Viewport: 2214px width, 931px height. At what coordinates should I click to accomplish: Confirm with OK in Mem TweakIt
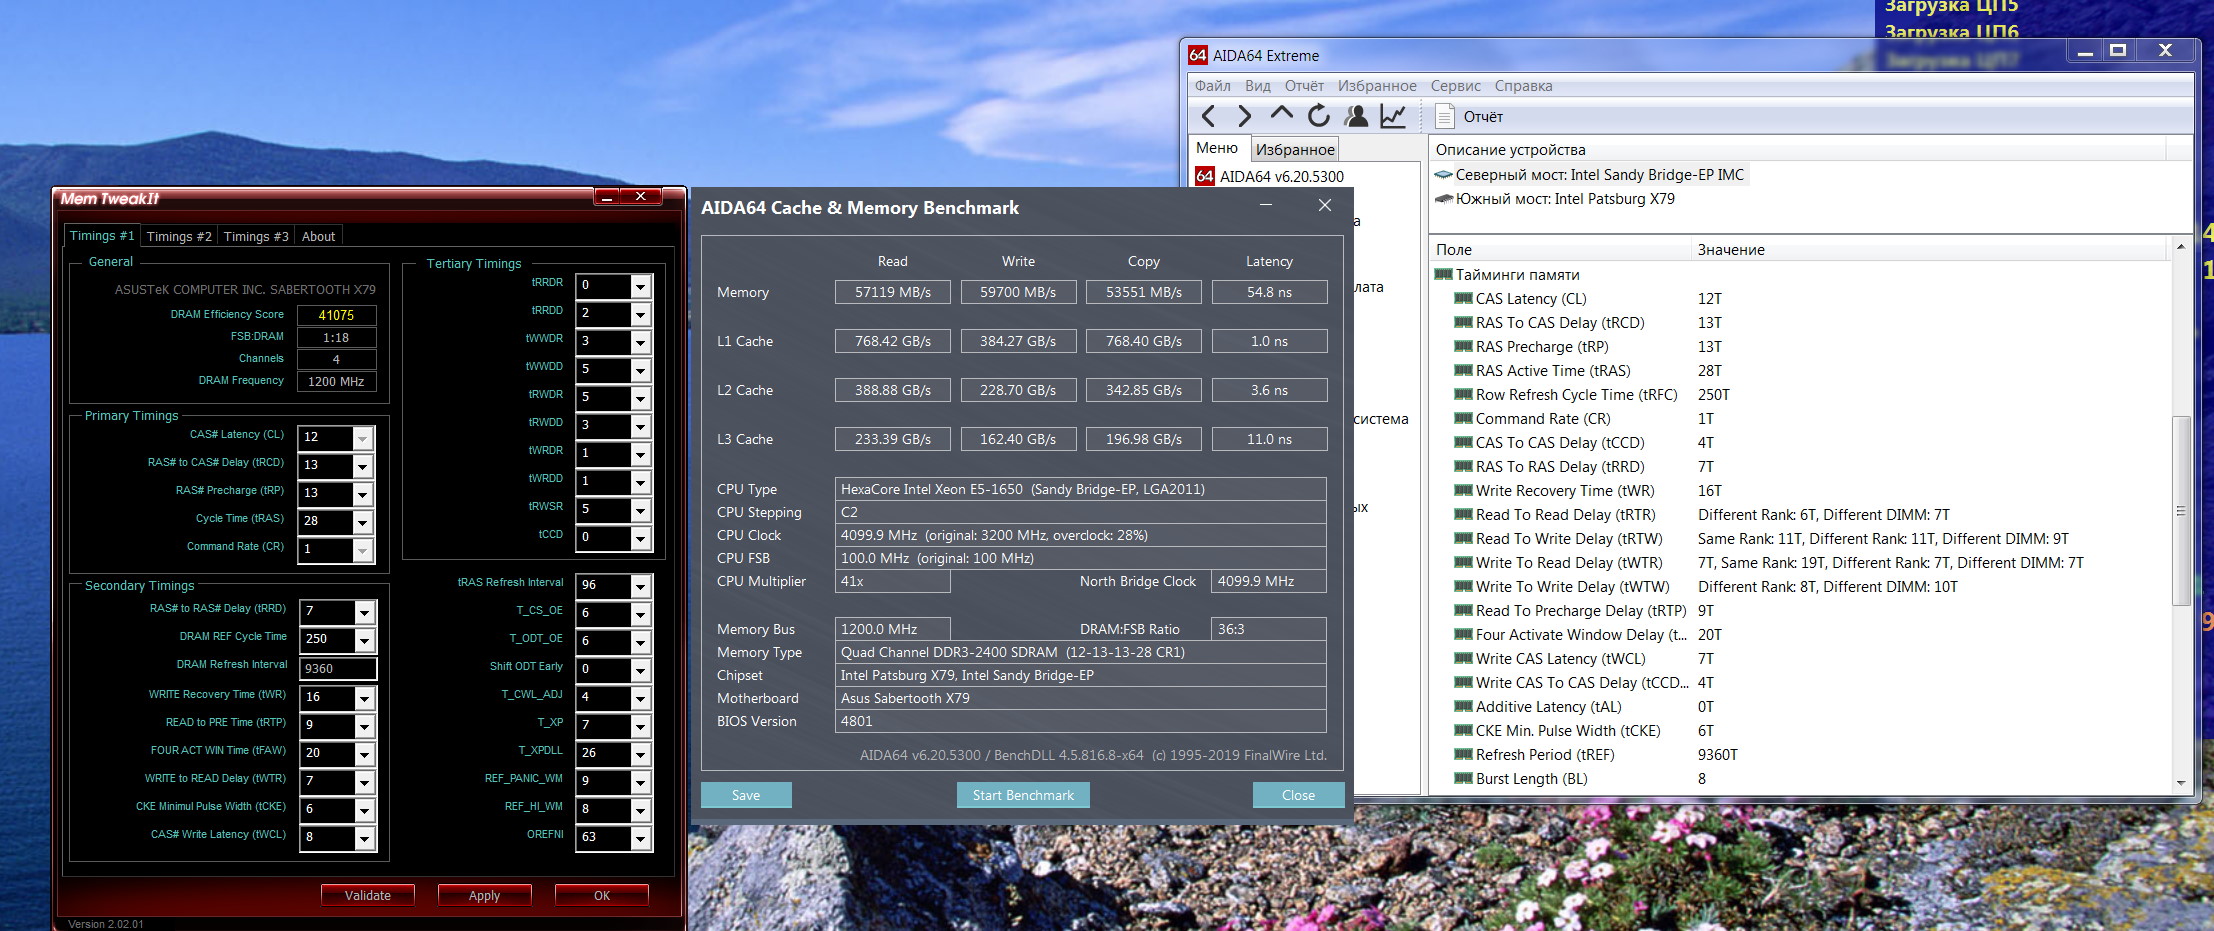[x=602, y=896]
